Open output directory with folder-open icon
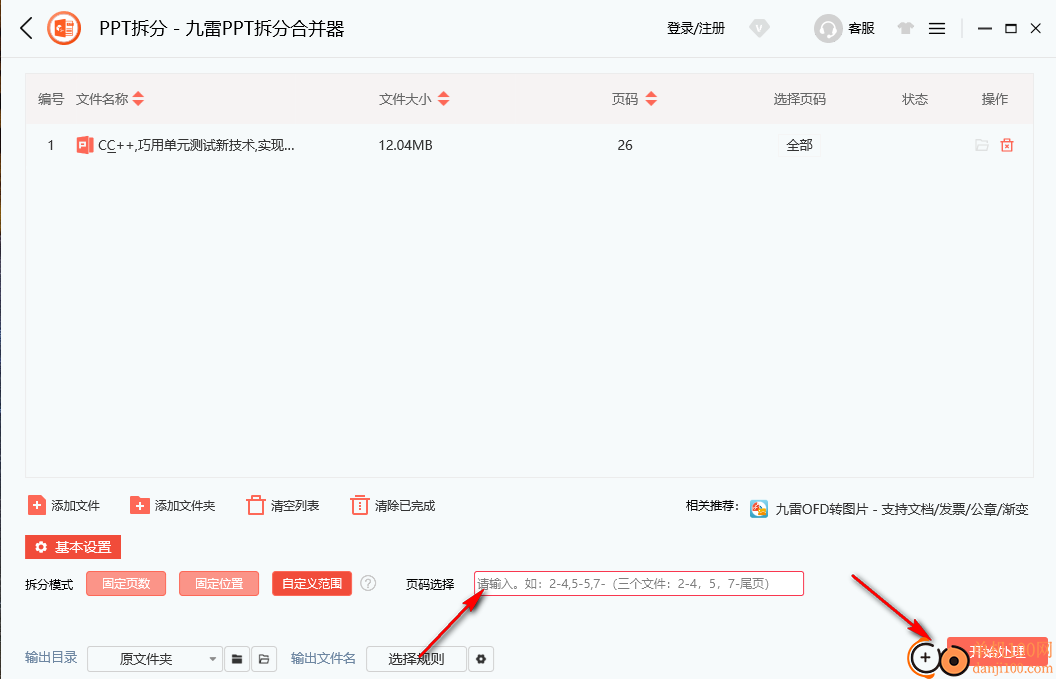This screenshot has width=1056, height=679. click(264, 659)
